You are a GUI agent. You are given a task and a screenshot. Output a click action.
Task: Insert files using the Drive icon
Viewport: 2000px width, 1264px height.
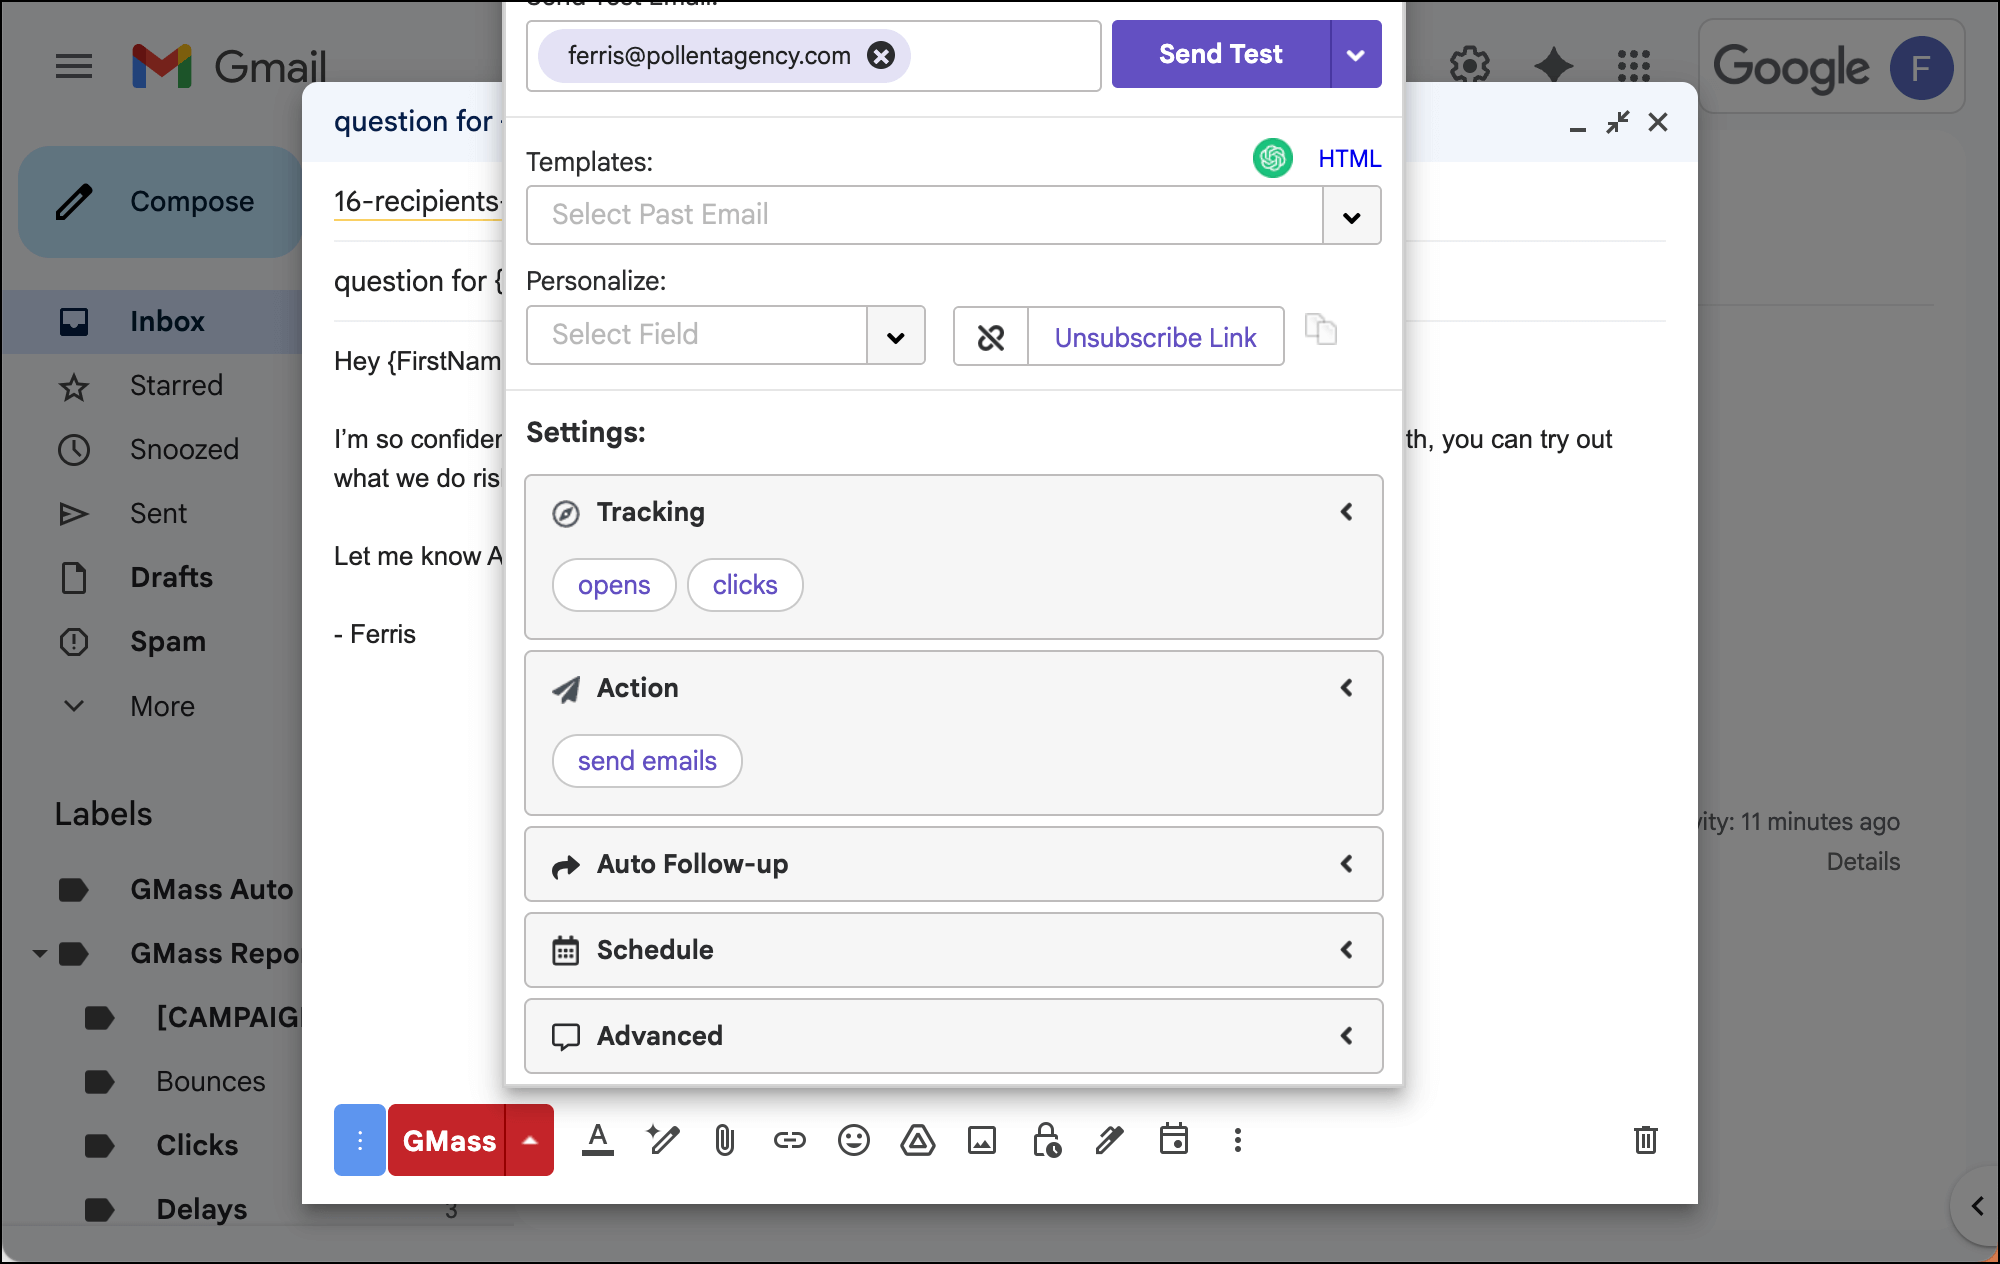tap(917, 1140)
